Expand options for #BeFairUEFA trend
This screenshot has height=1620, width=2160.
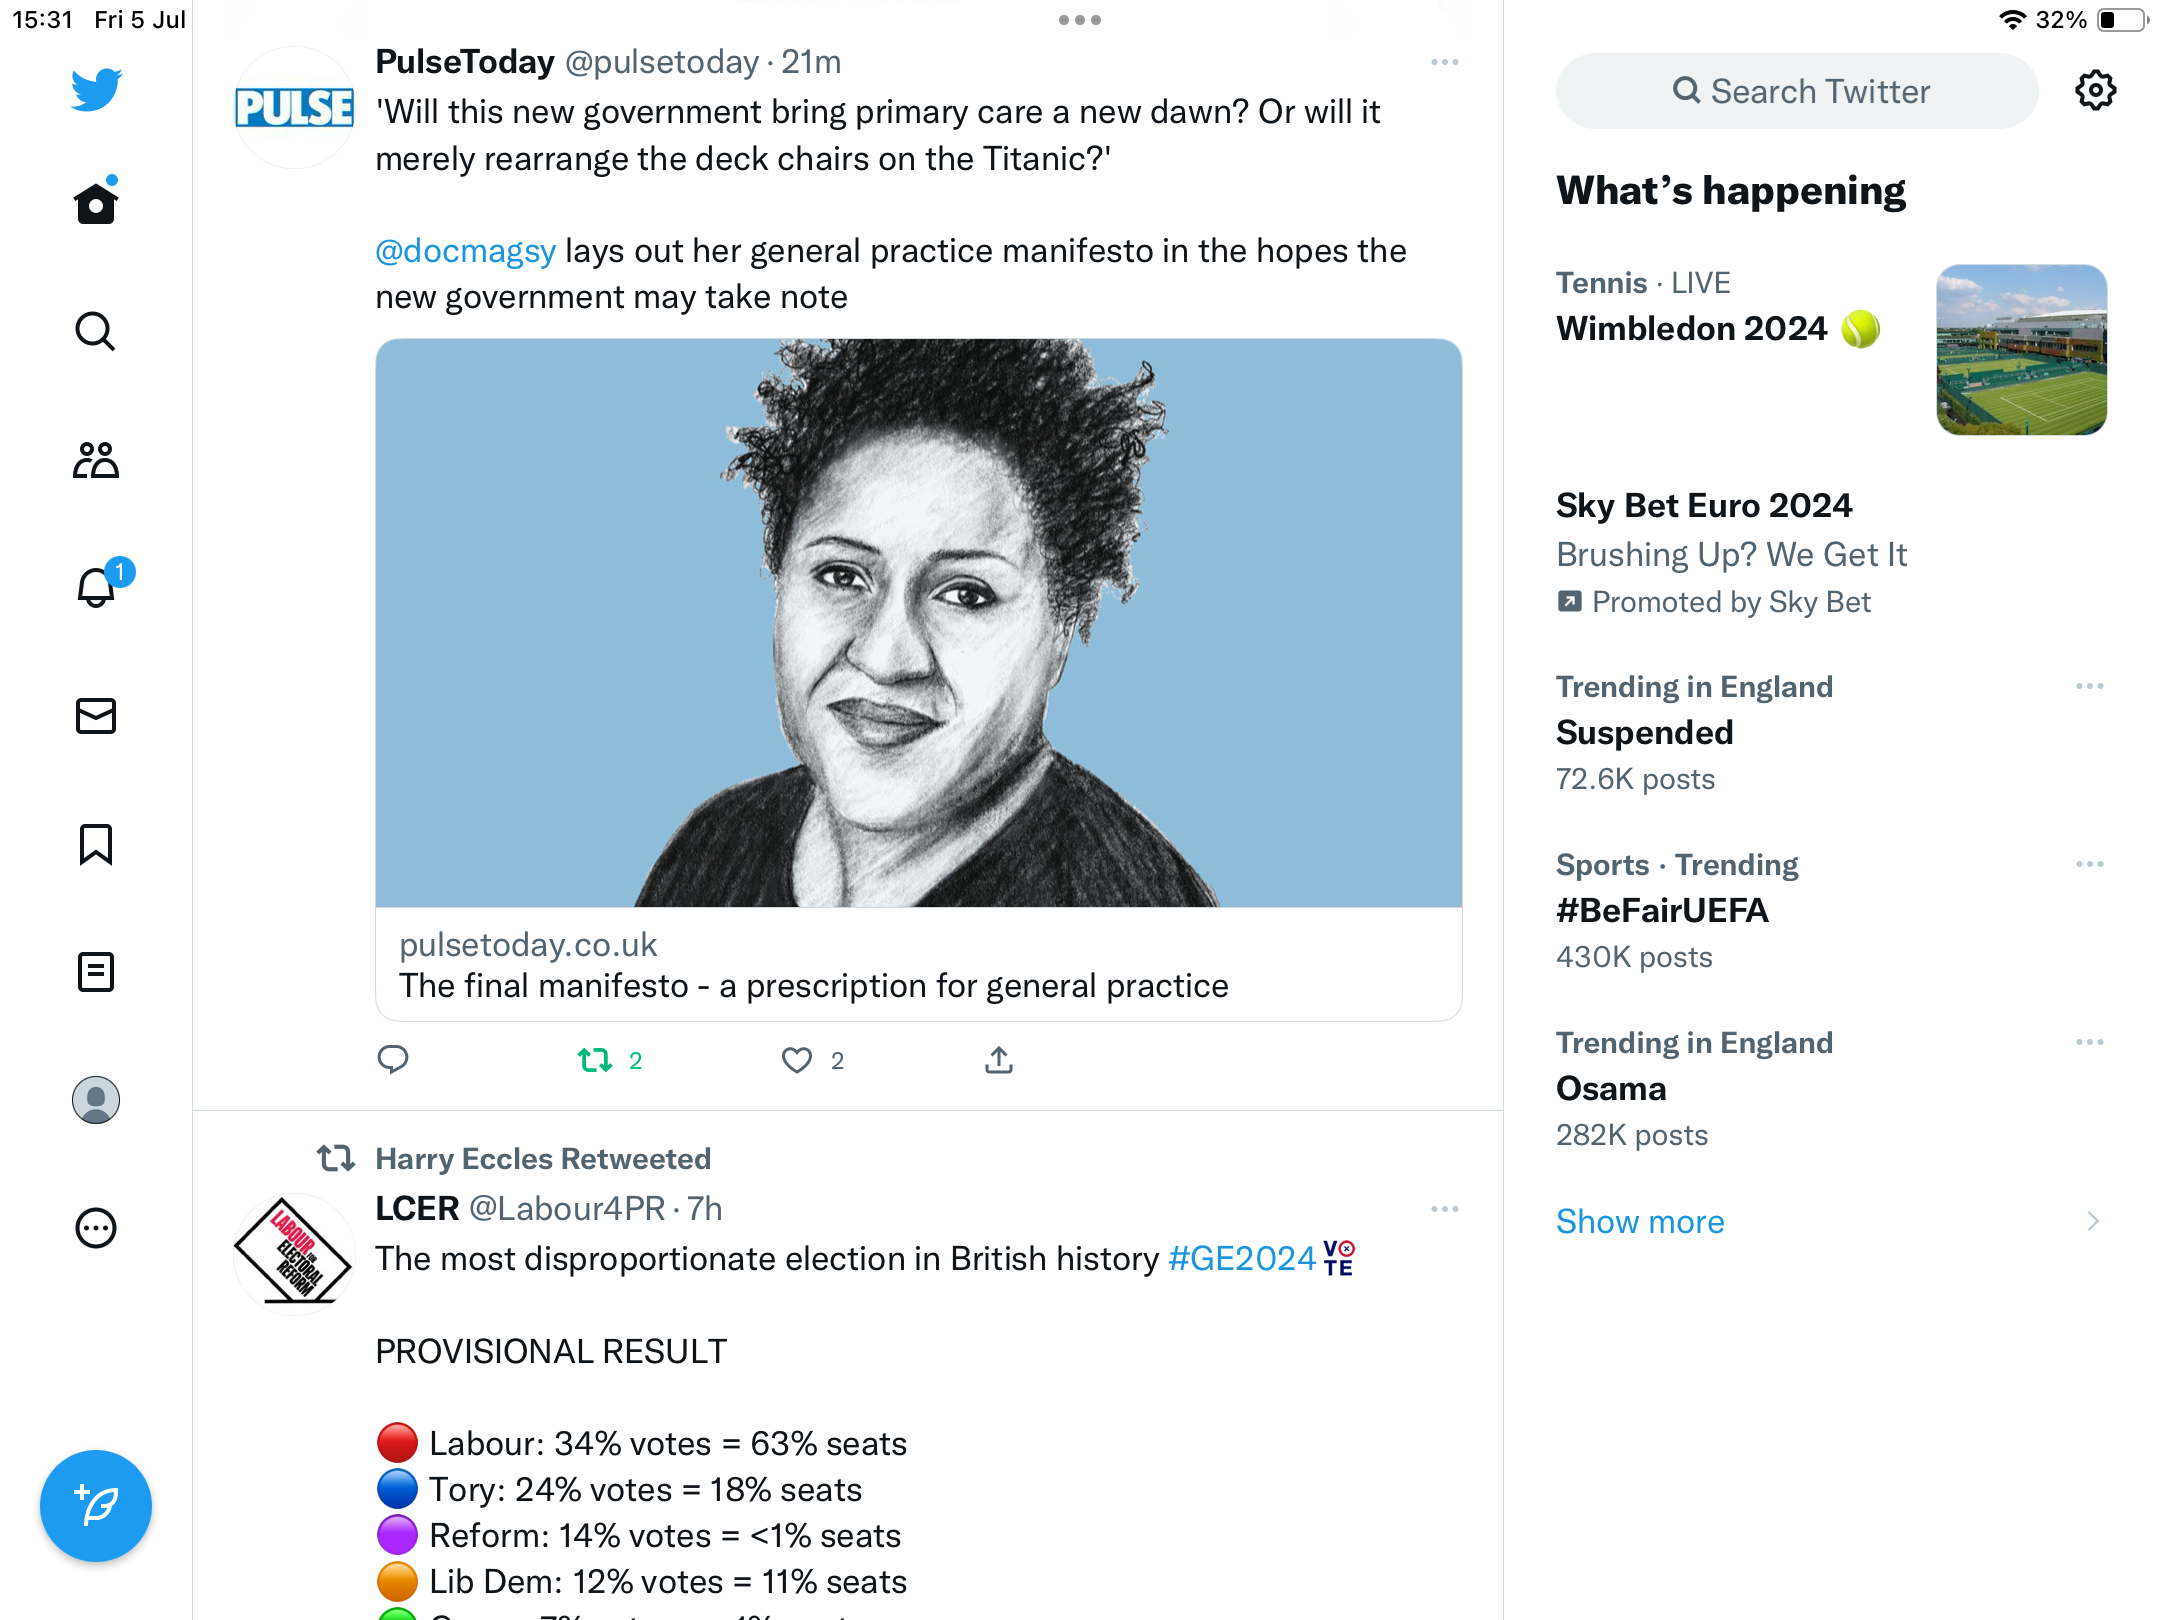pos(2089,865)
